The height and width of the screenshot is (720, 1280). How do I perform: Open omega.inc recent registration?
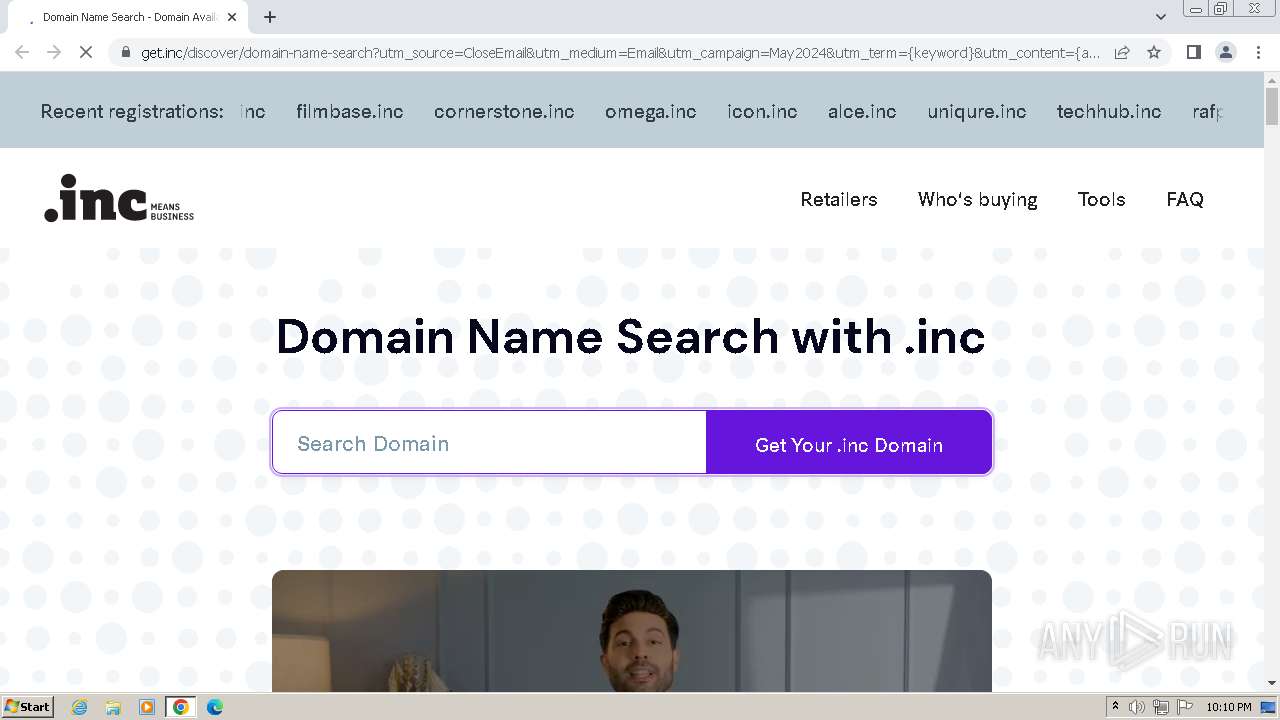pyautogui.click(x=650, y=111)
